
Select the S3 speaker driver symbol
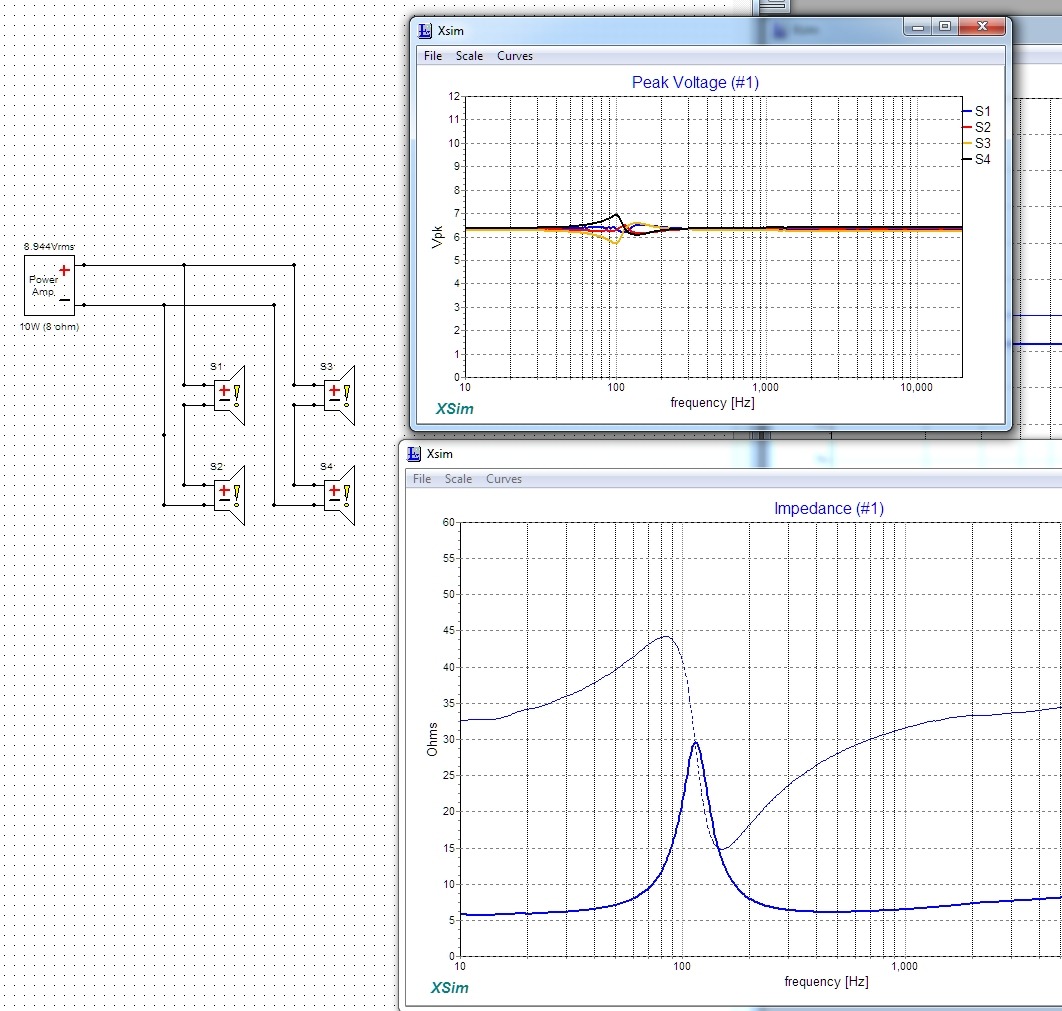(x=339, y=395)
